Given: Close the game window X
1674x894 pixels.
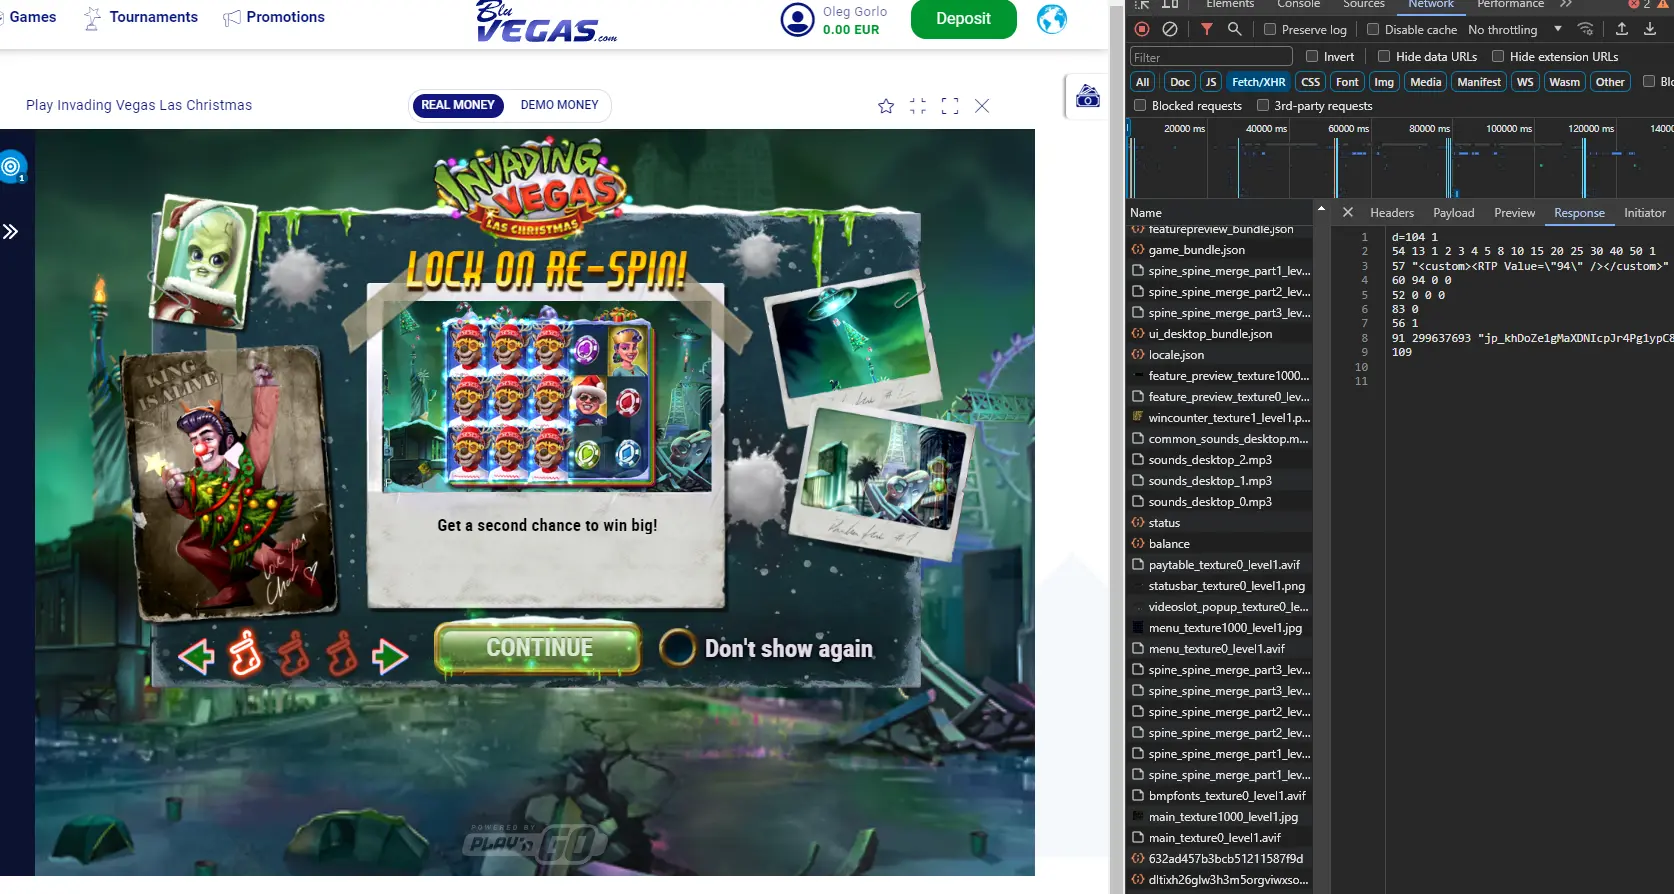Looking at the screenshot, I should point(982,106).
